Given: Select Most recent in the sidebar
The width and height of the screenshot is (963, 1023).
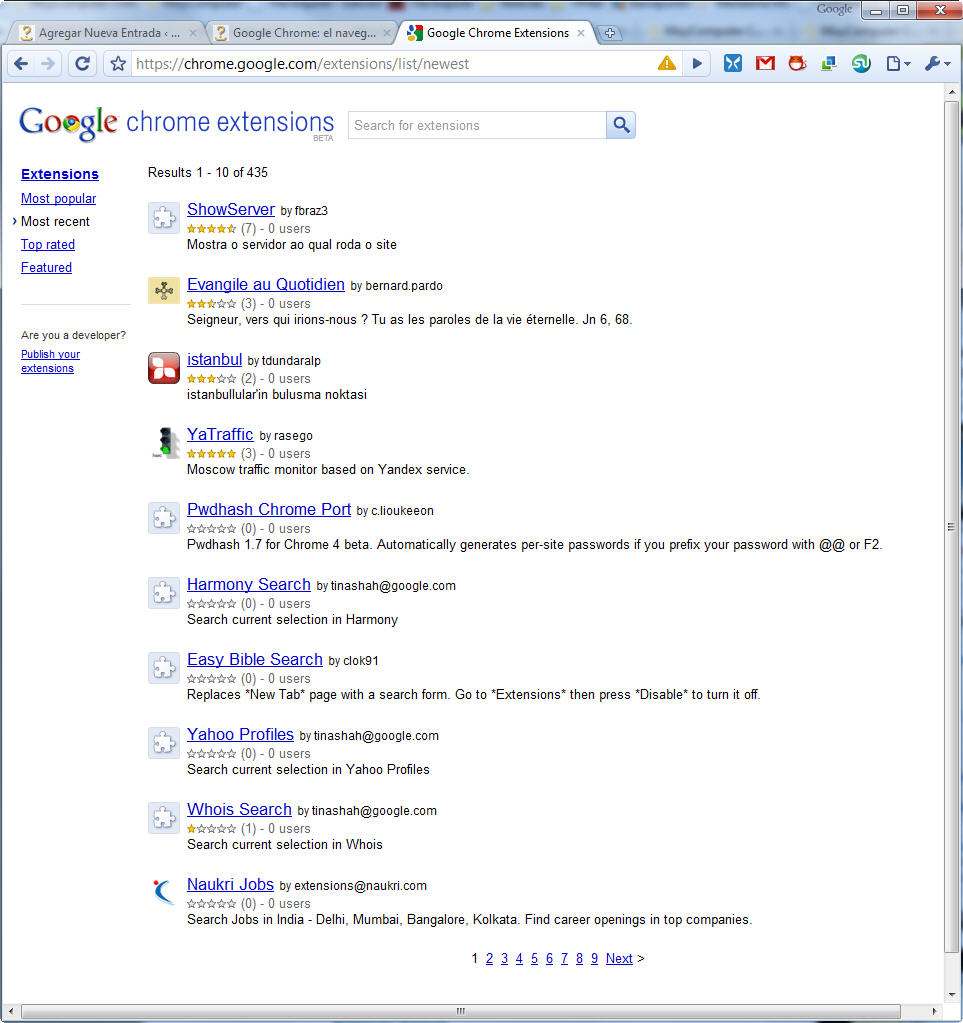Looking at the screenshot, I should (x=55, y=221).
